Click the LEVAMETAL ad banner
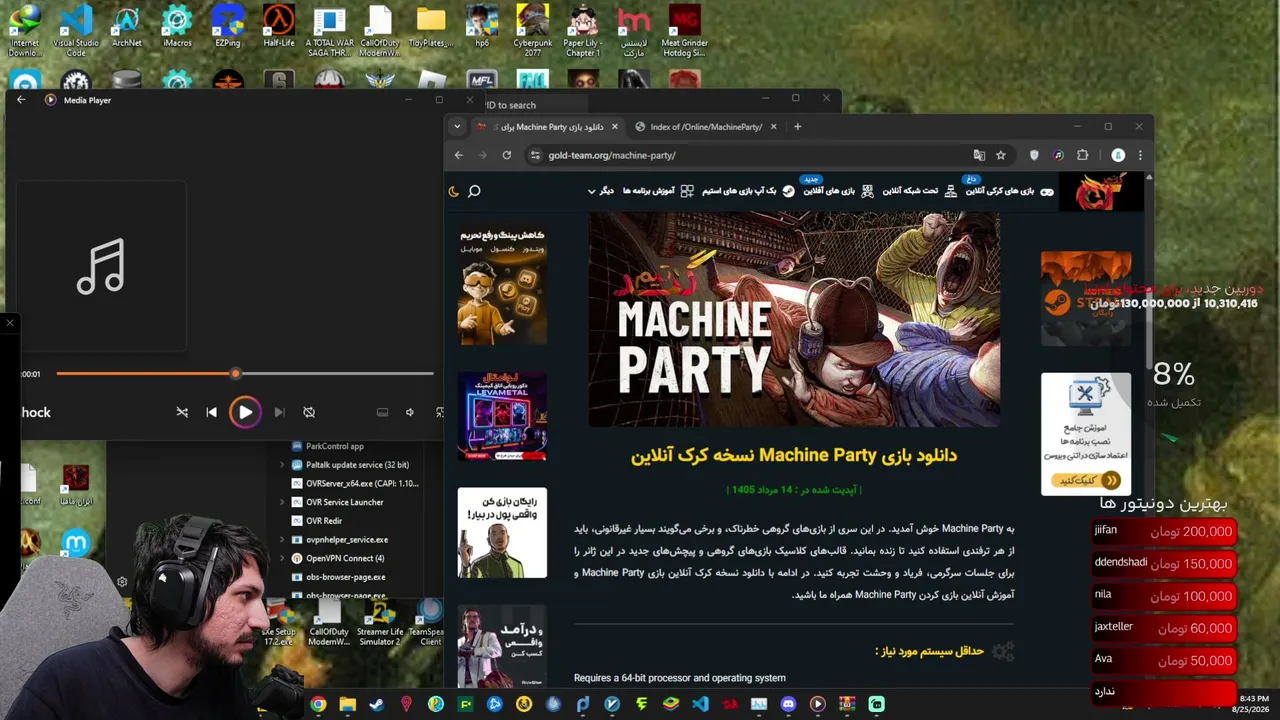This screenshot has height=720, width=1280. point(502,416)
